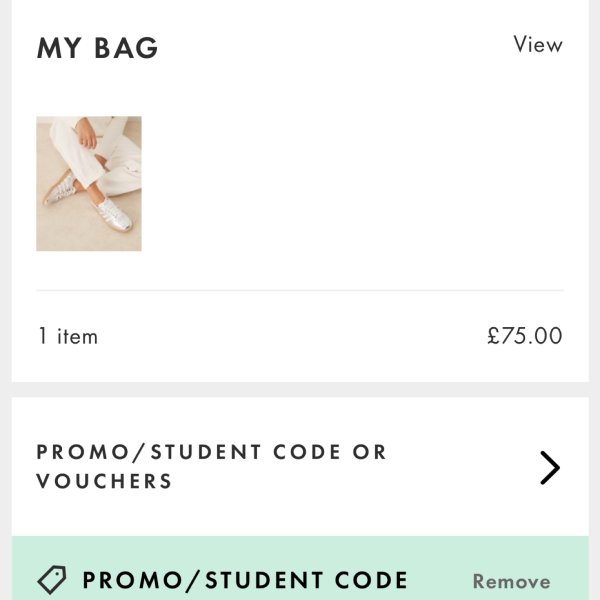Click grey gap between bag and promo cards
The height and width of the screenshot is (600, 600).
[300, 389]
